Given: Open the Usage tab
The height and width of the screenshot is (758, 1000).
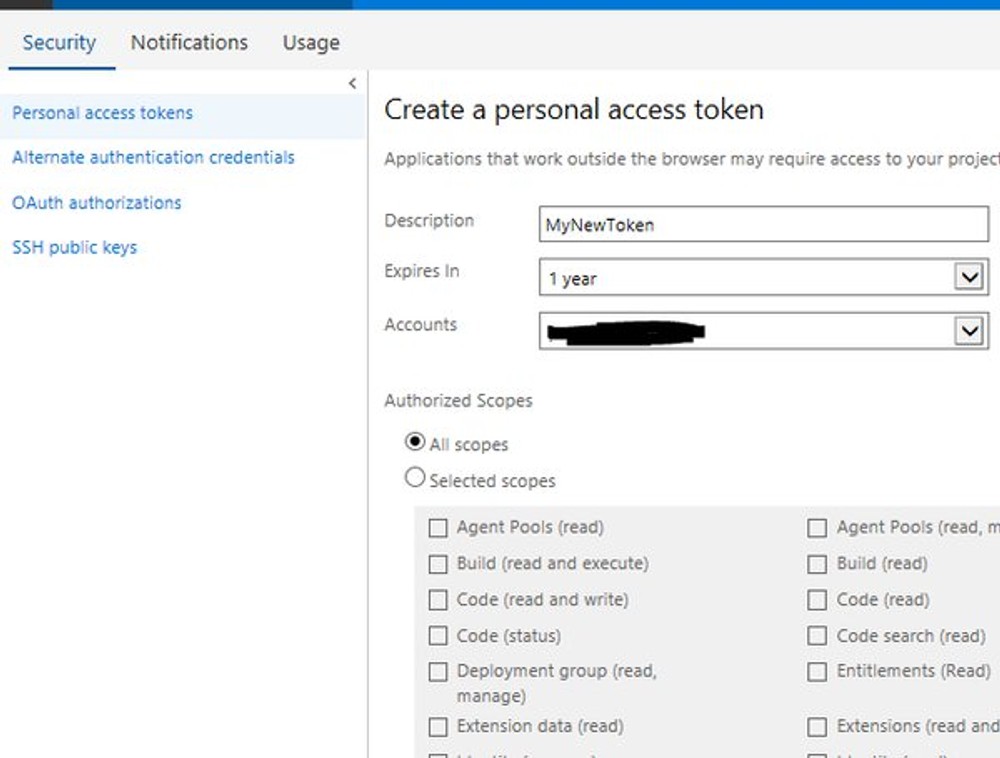Looking at the screenshot, I should pyautogui.click(x=310, y=42).
